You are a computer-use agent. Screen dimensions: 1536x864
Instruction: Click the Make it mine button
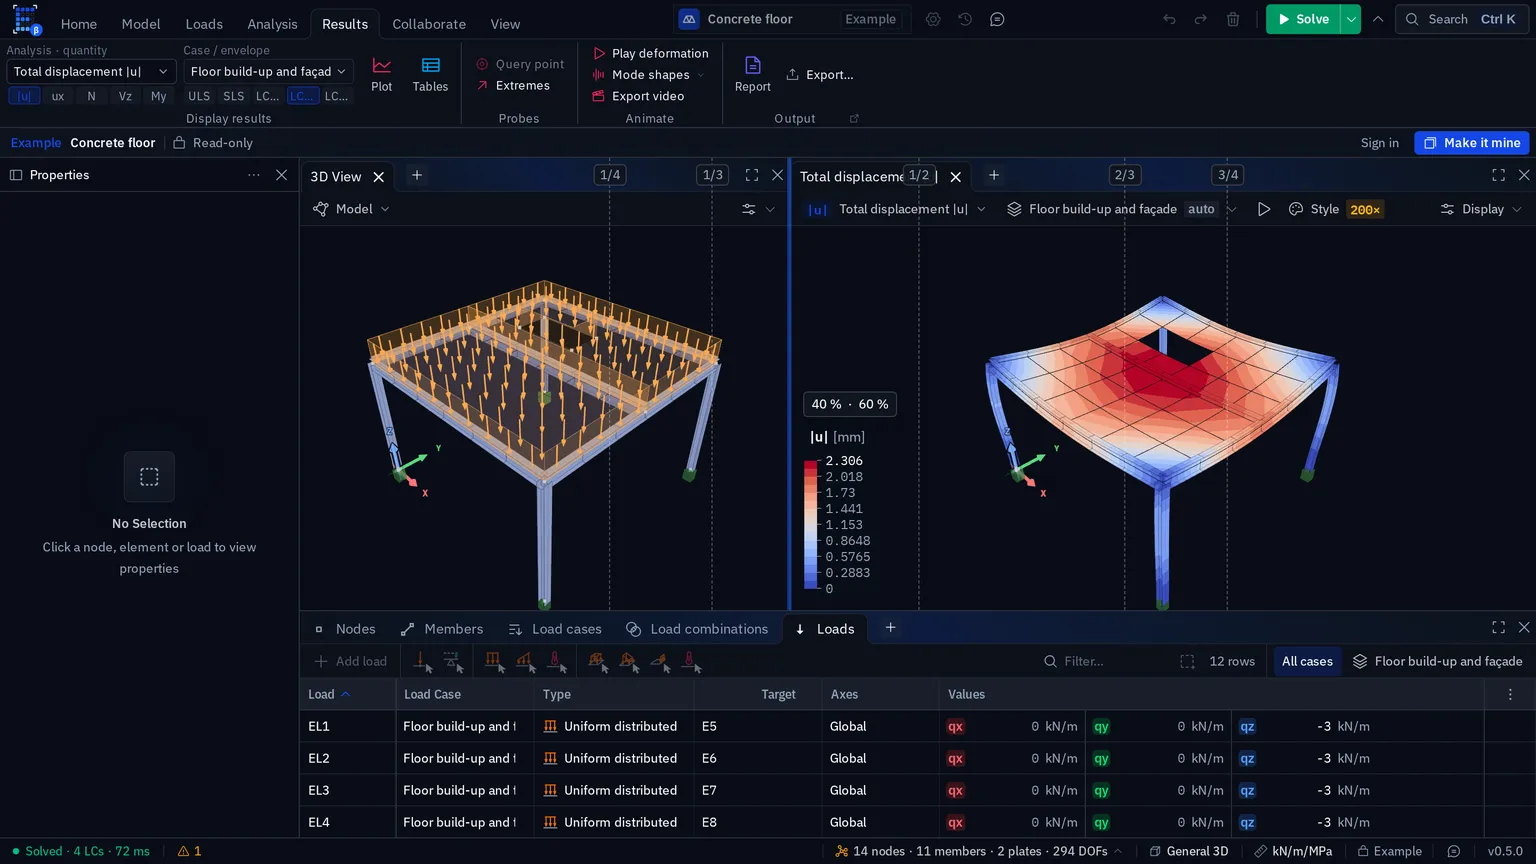(1471, 143)
